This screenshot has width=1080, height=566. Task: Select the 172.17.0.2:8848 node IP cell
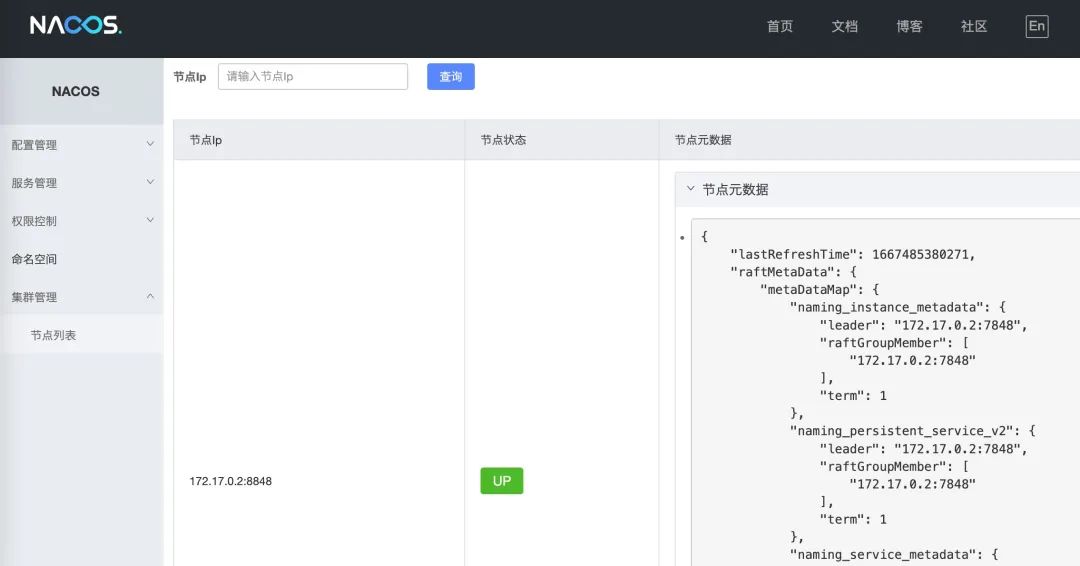231,481
